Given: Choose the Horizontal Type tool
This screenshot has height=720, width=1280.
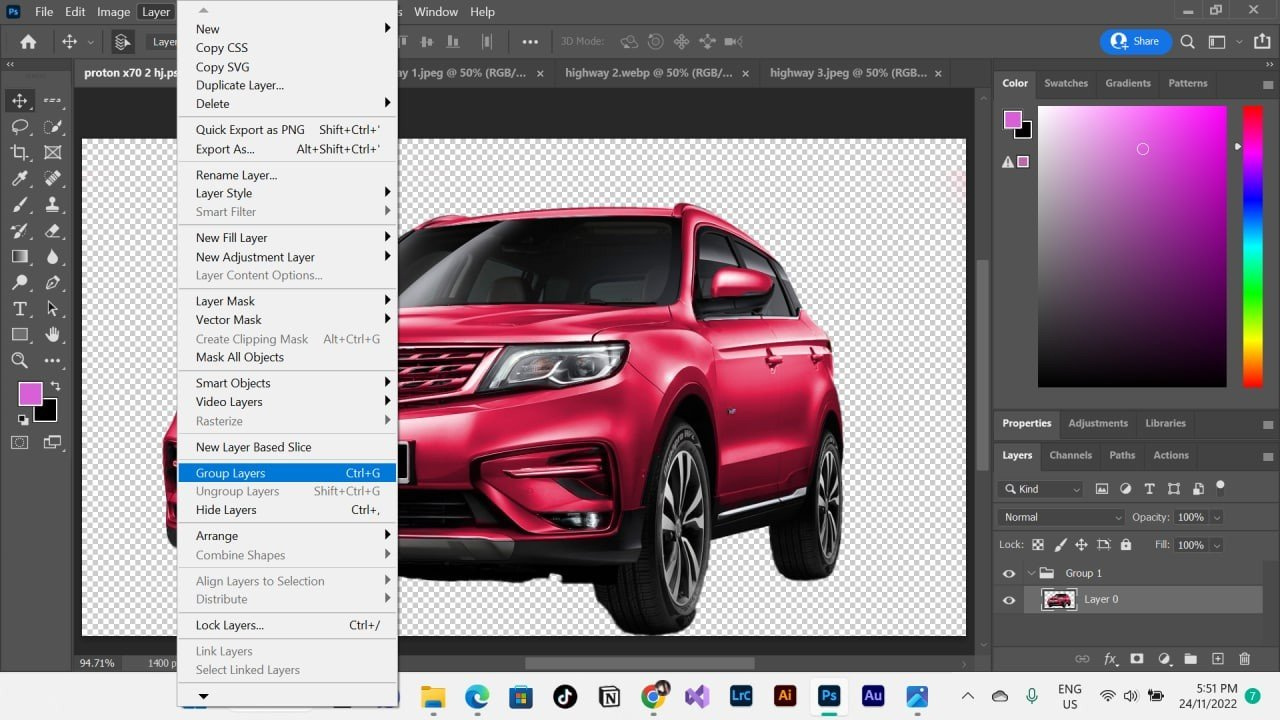Looking at the screenshot, I should [x=19, y=309].
